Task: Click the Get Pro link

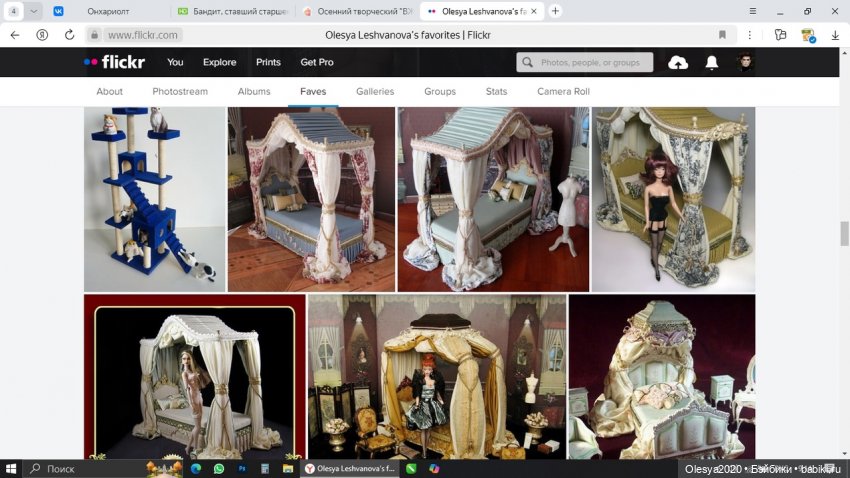Action: [317, 62]
